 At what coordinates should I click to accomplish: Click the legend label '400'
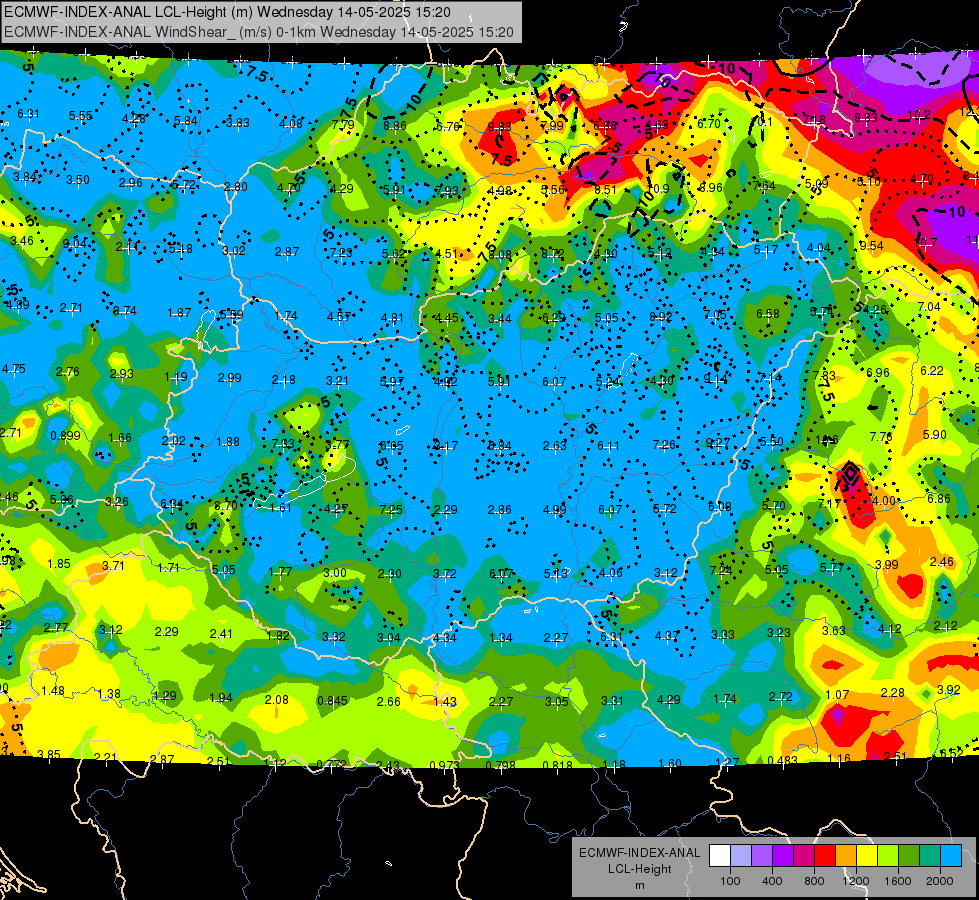tap(772, 881)
